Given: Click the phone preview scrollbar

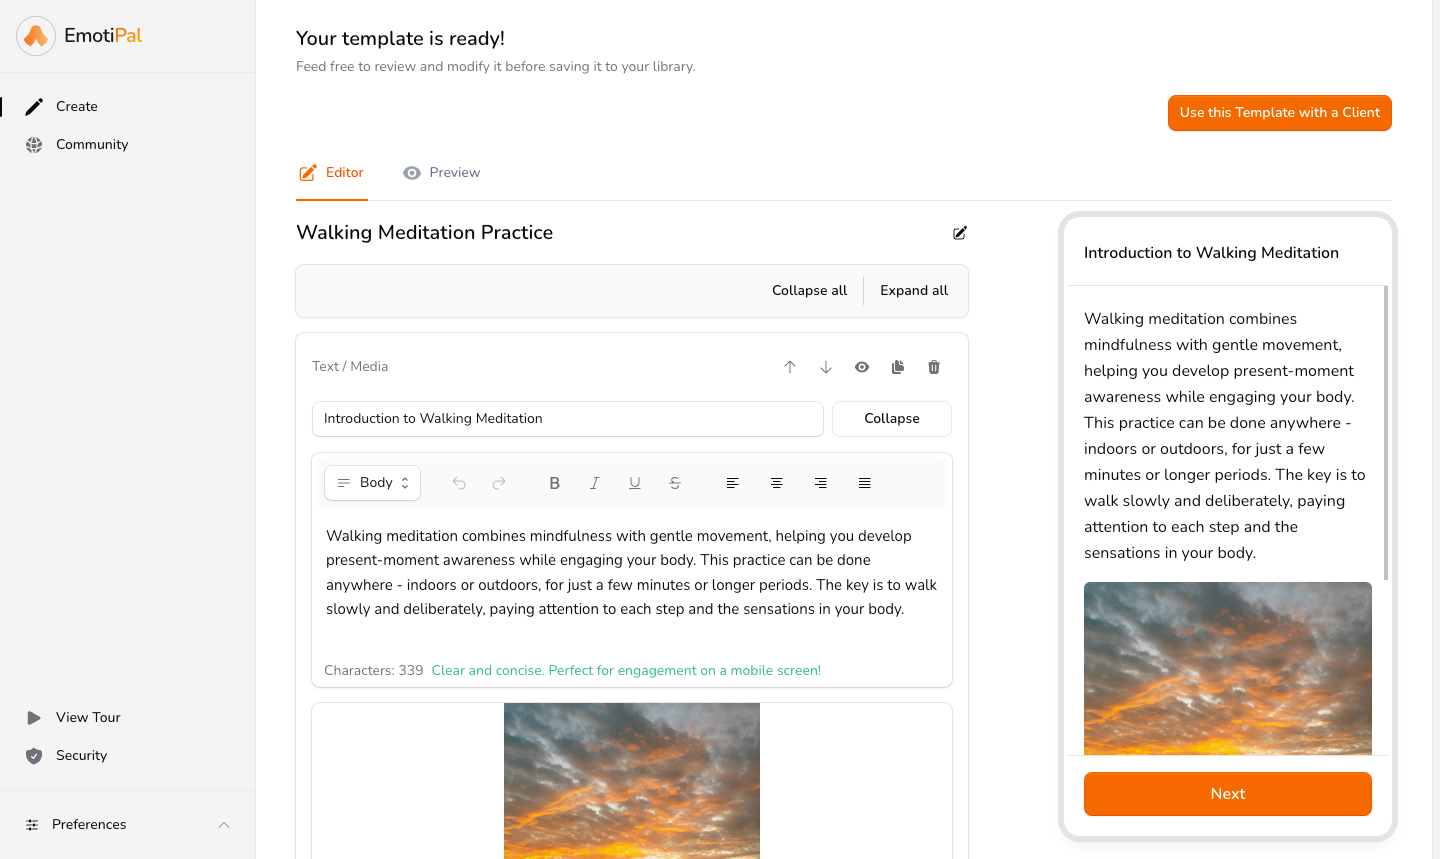Looking at the screenshot, I should pyautogui.click(x=1385, y=432).
